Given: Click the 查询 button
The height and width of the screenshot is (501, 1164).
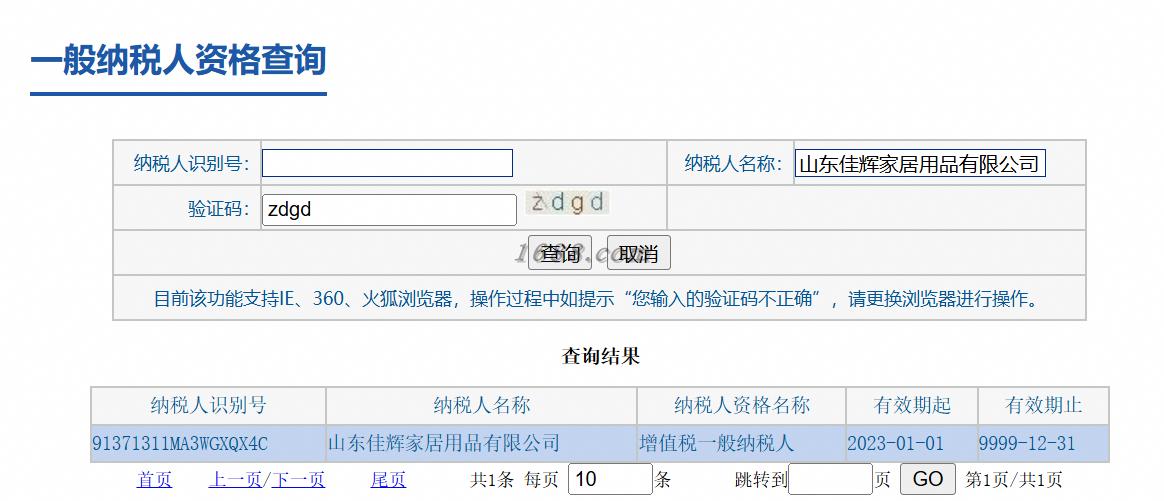Looking at the screenshot, I should (560, 253).
